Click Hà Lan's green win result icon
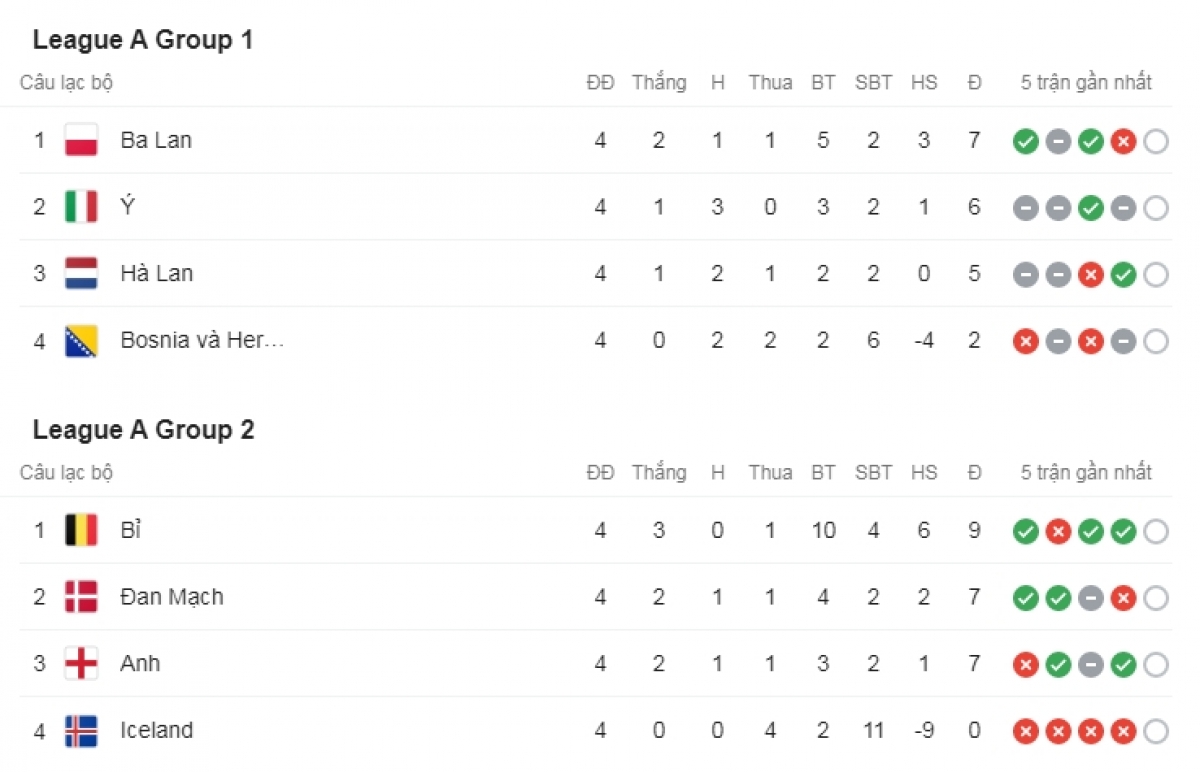Viewport: 1200px width, 772px height. pos(1123,275)
